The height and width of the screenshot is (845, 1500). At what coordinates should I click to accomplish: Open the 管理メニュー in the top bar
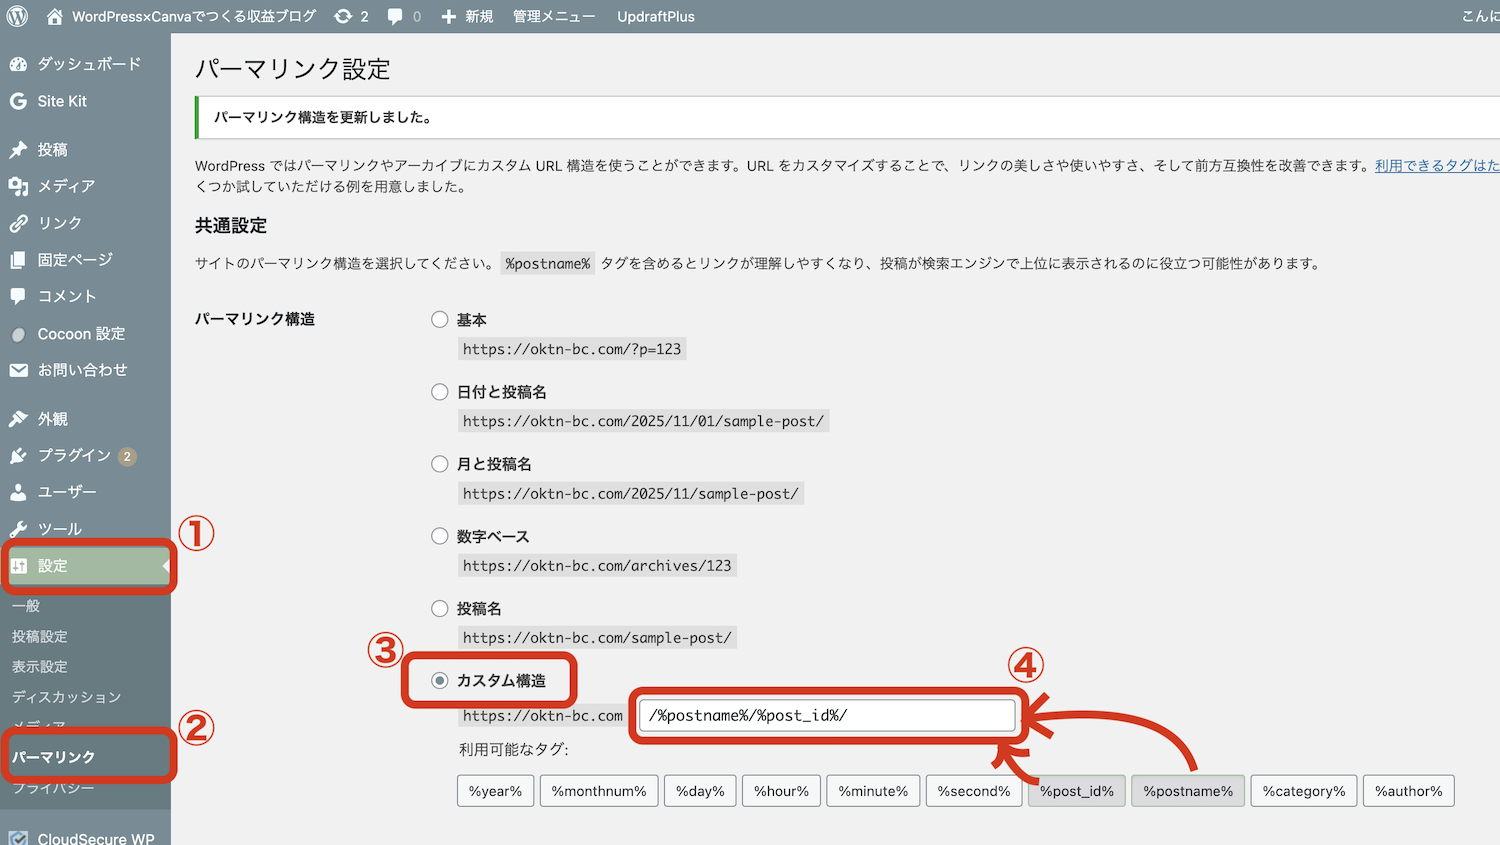point(553,15)
